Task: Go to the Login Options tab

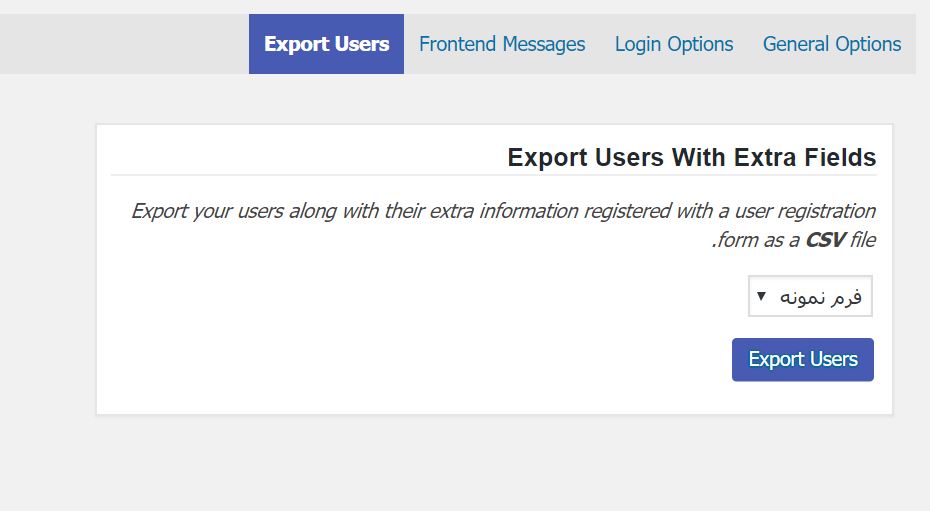Action: [674, 44]
